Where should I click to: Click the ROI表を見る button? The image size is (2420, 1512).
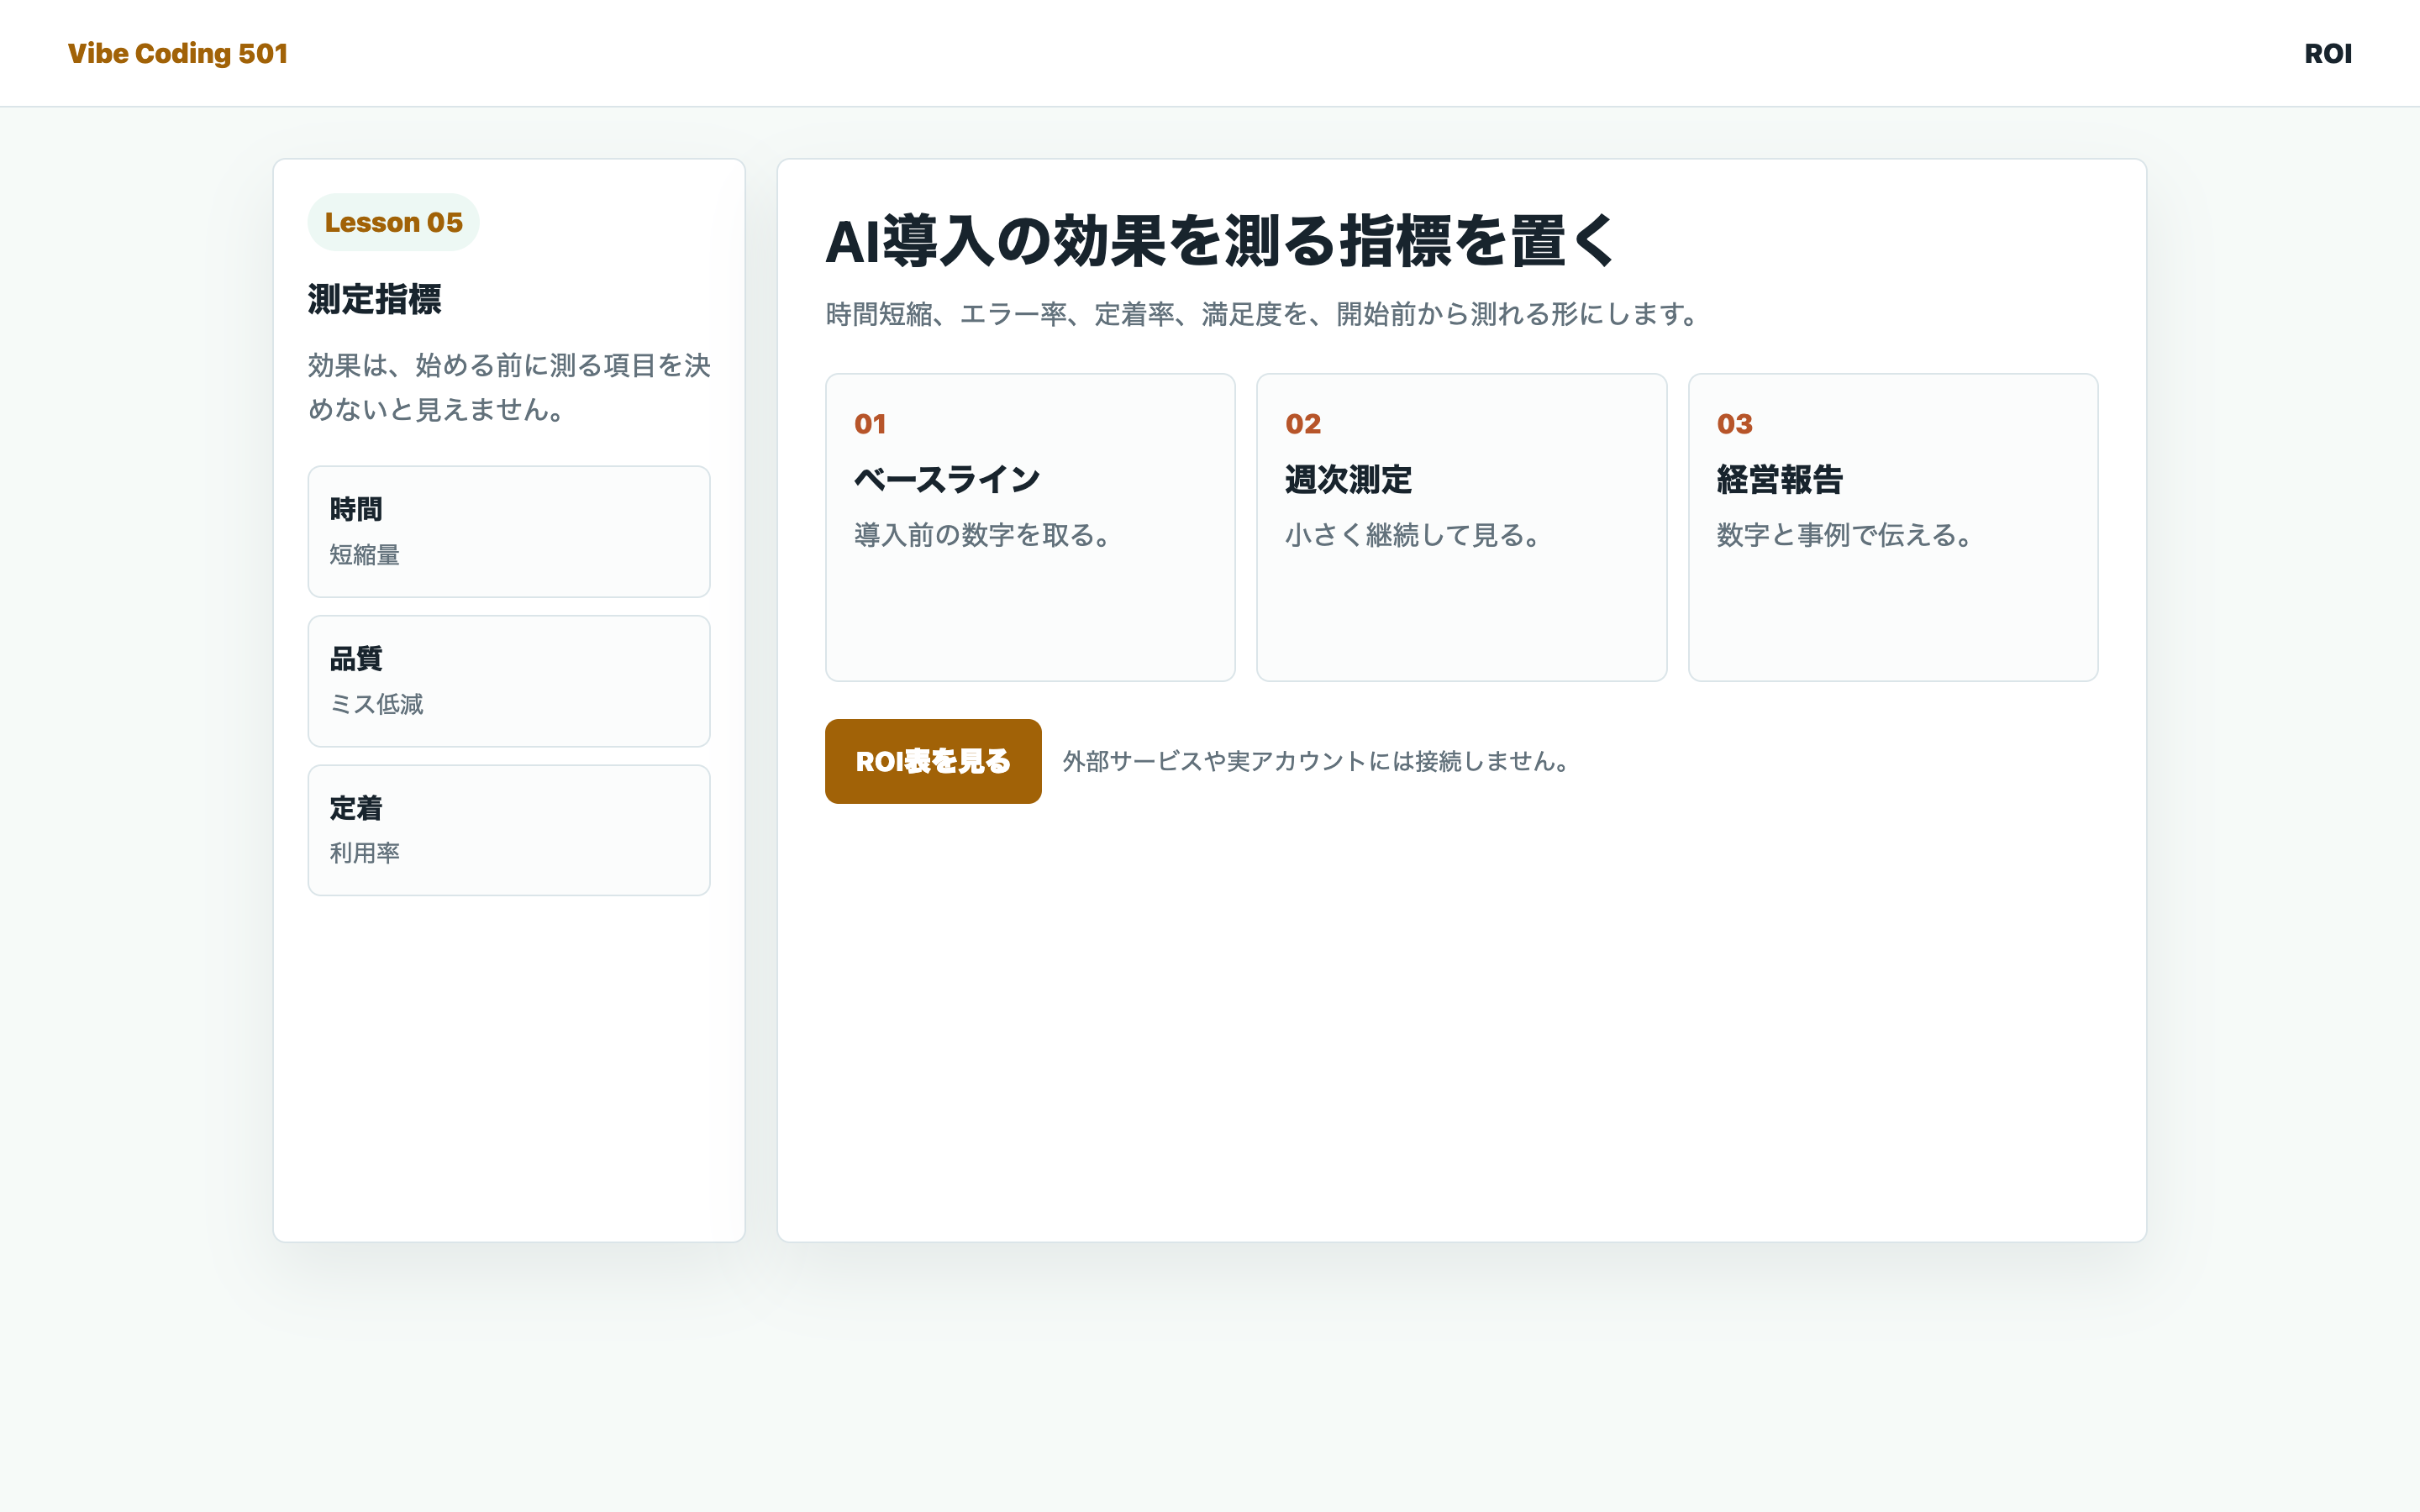pyautogui.click(x=933, y=761)
